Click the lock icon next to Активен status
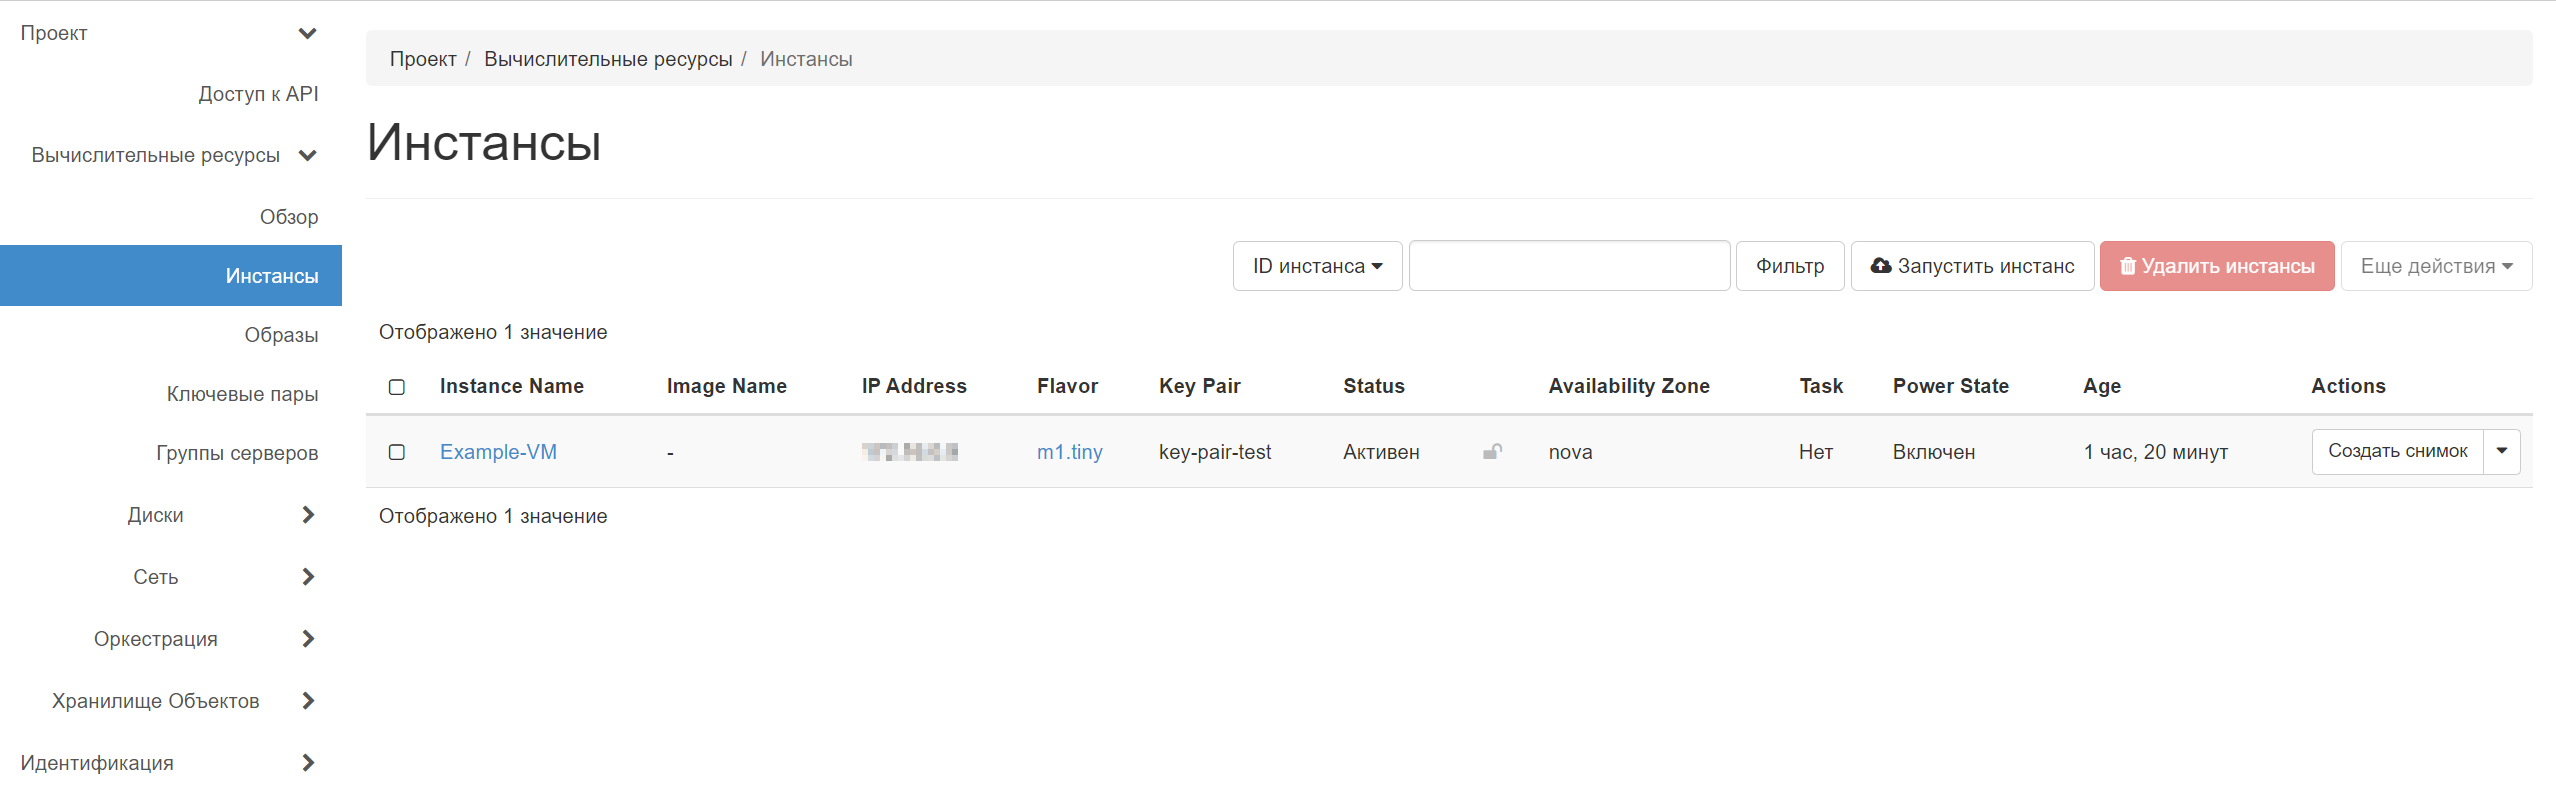 tap(1492, 452)
